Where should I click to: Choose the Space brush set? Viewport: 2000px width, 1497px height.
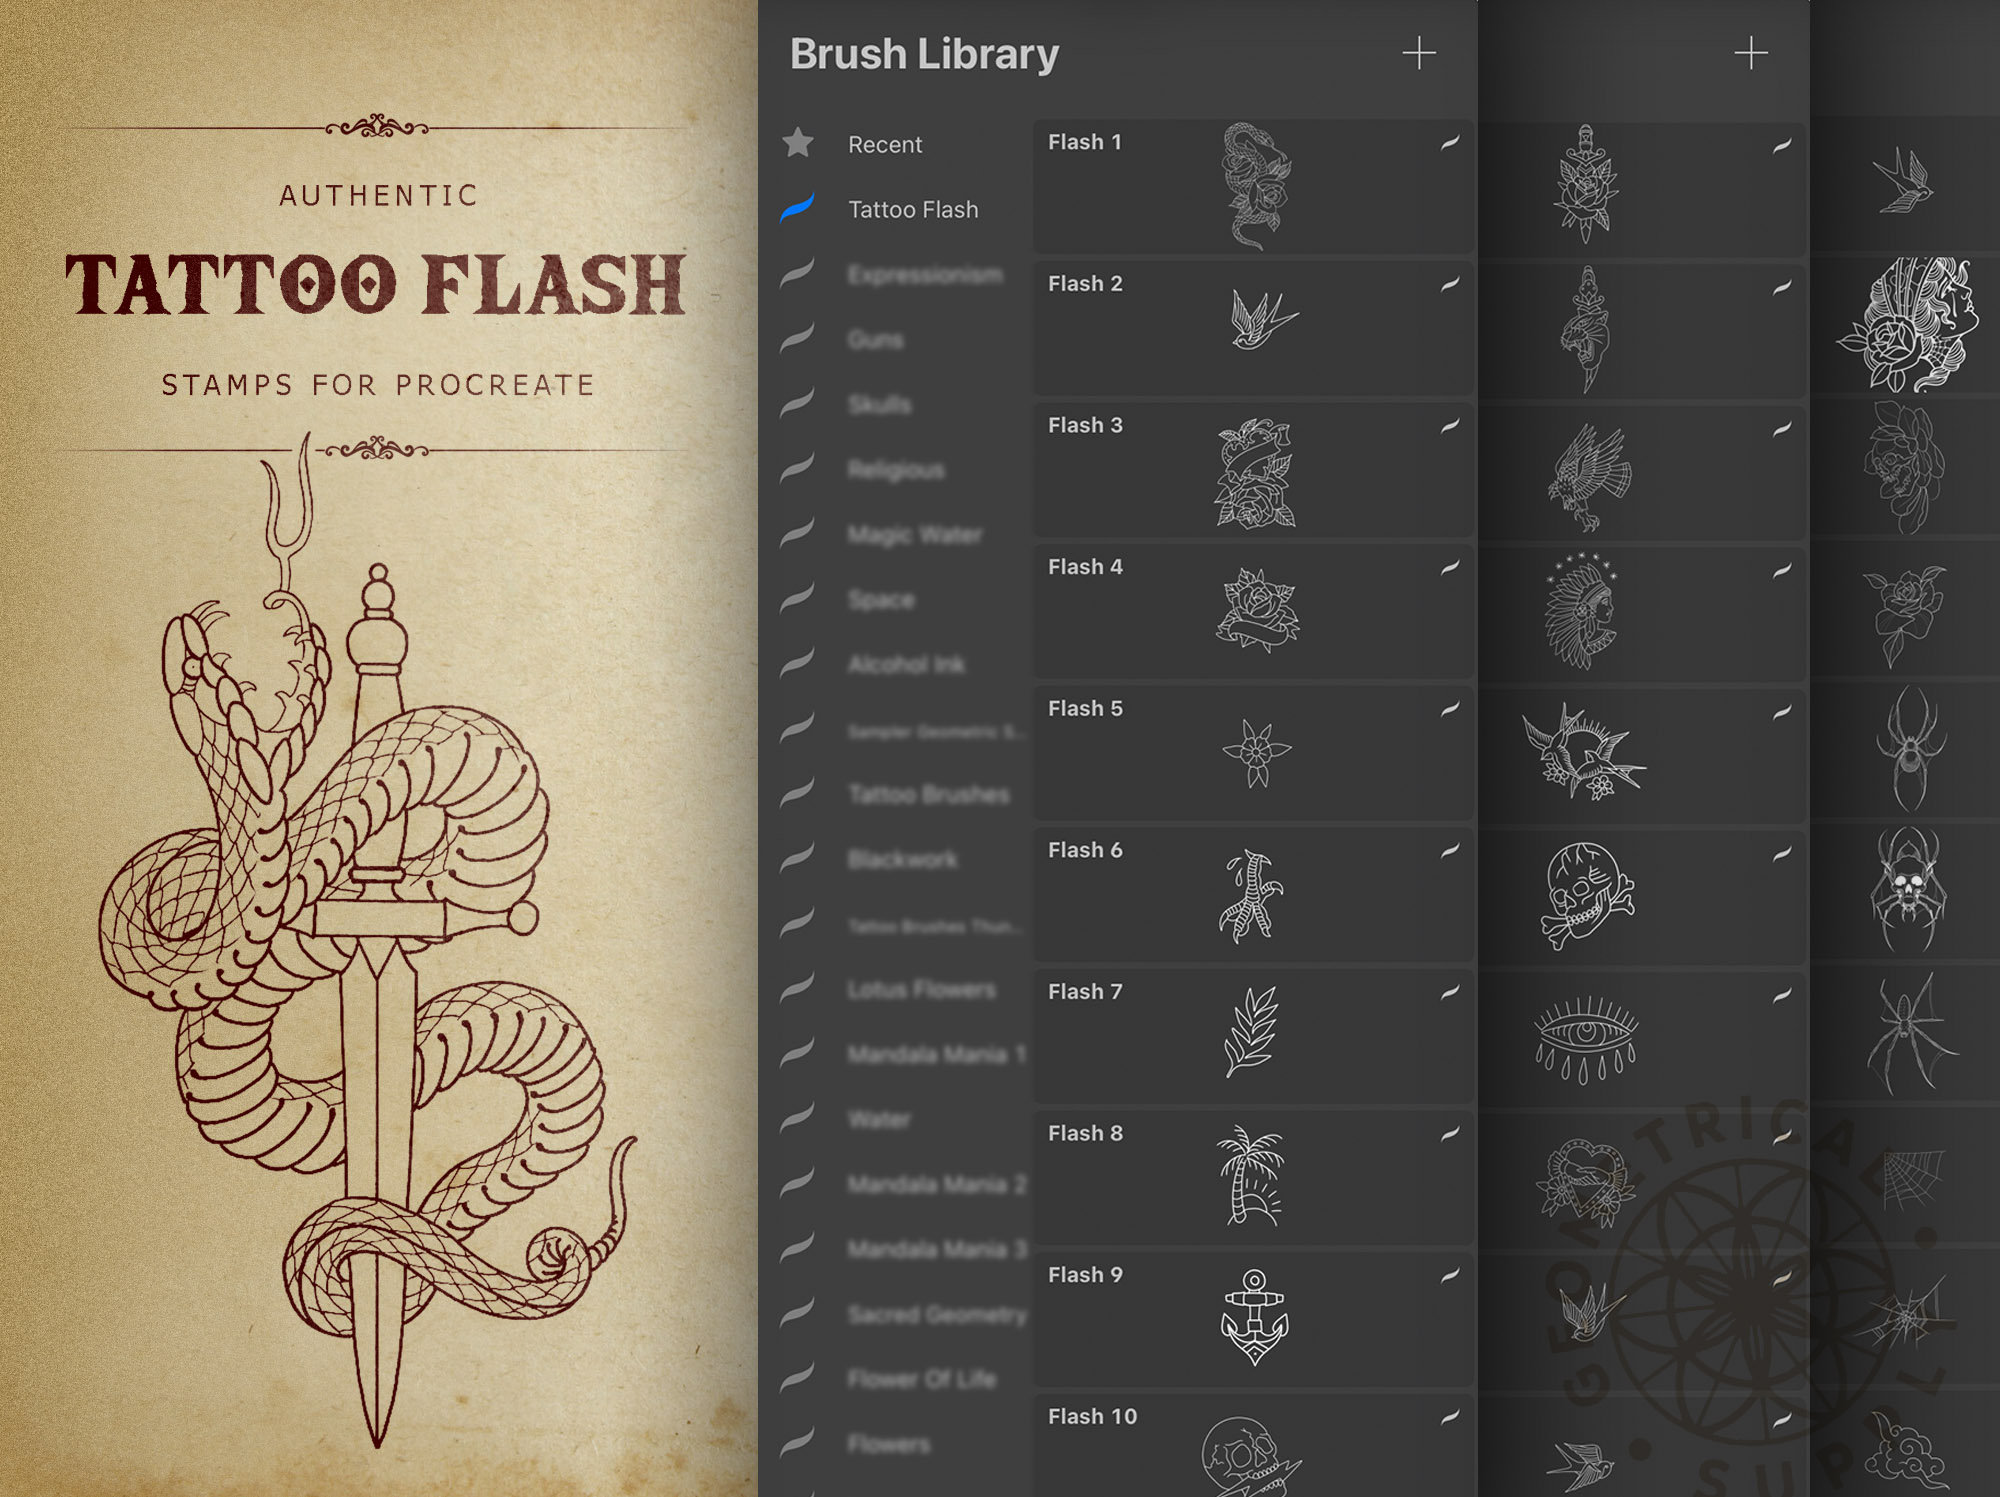click(881, 600)
